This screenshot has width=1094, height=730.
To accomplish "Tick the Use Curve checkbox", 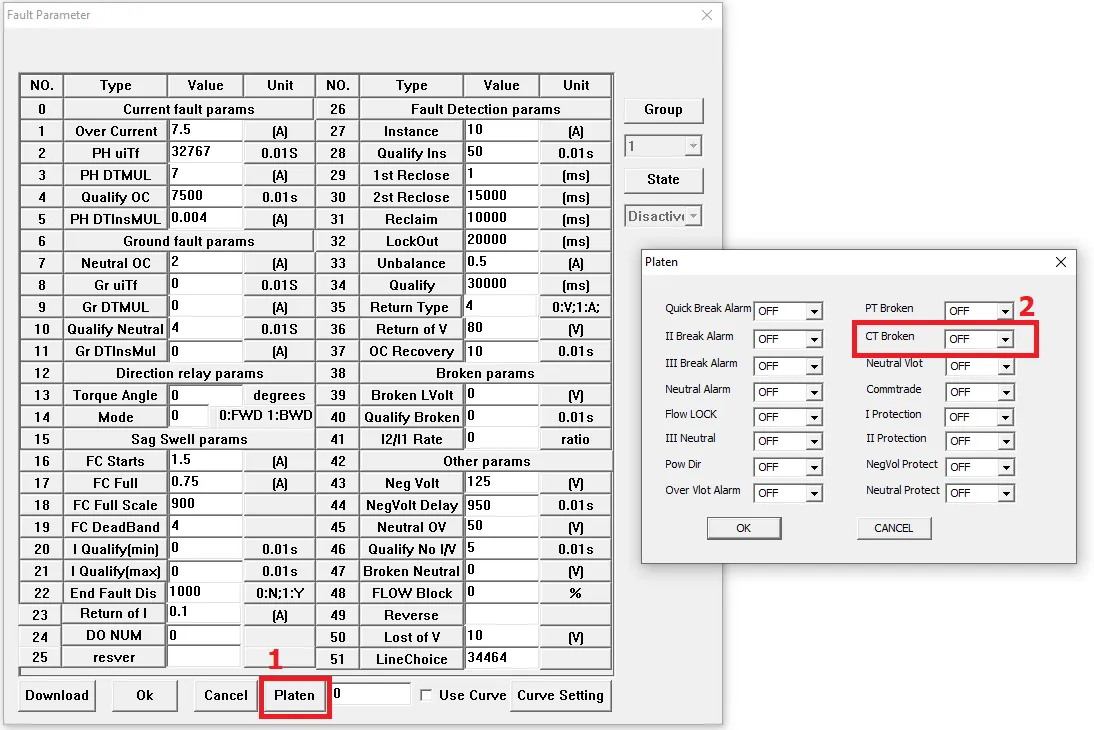I will coord(426,695).
